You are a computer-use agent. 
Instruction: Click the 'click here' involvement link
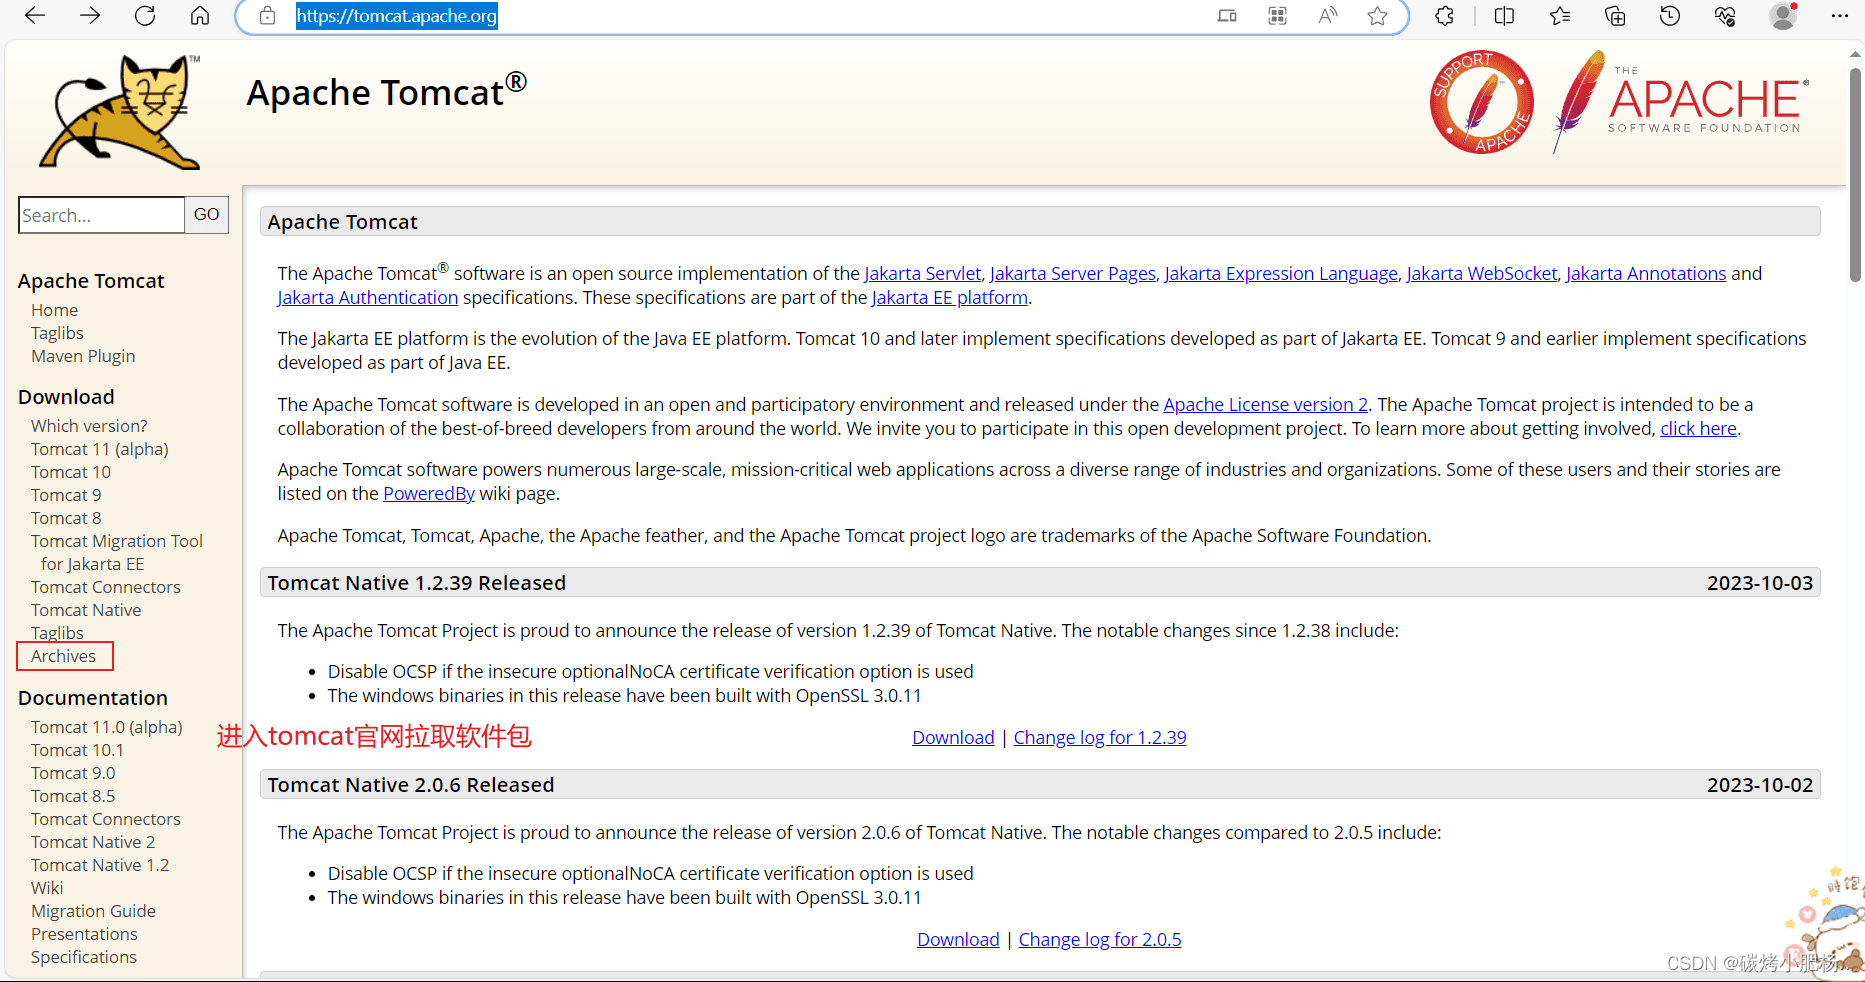click(1699, 429)
